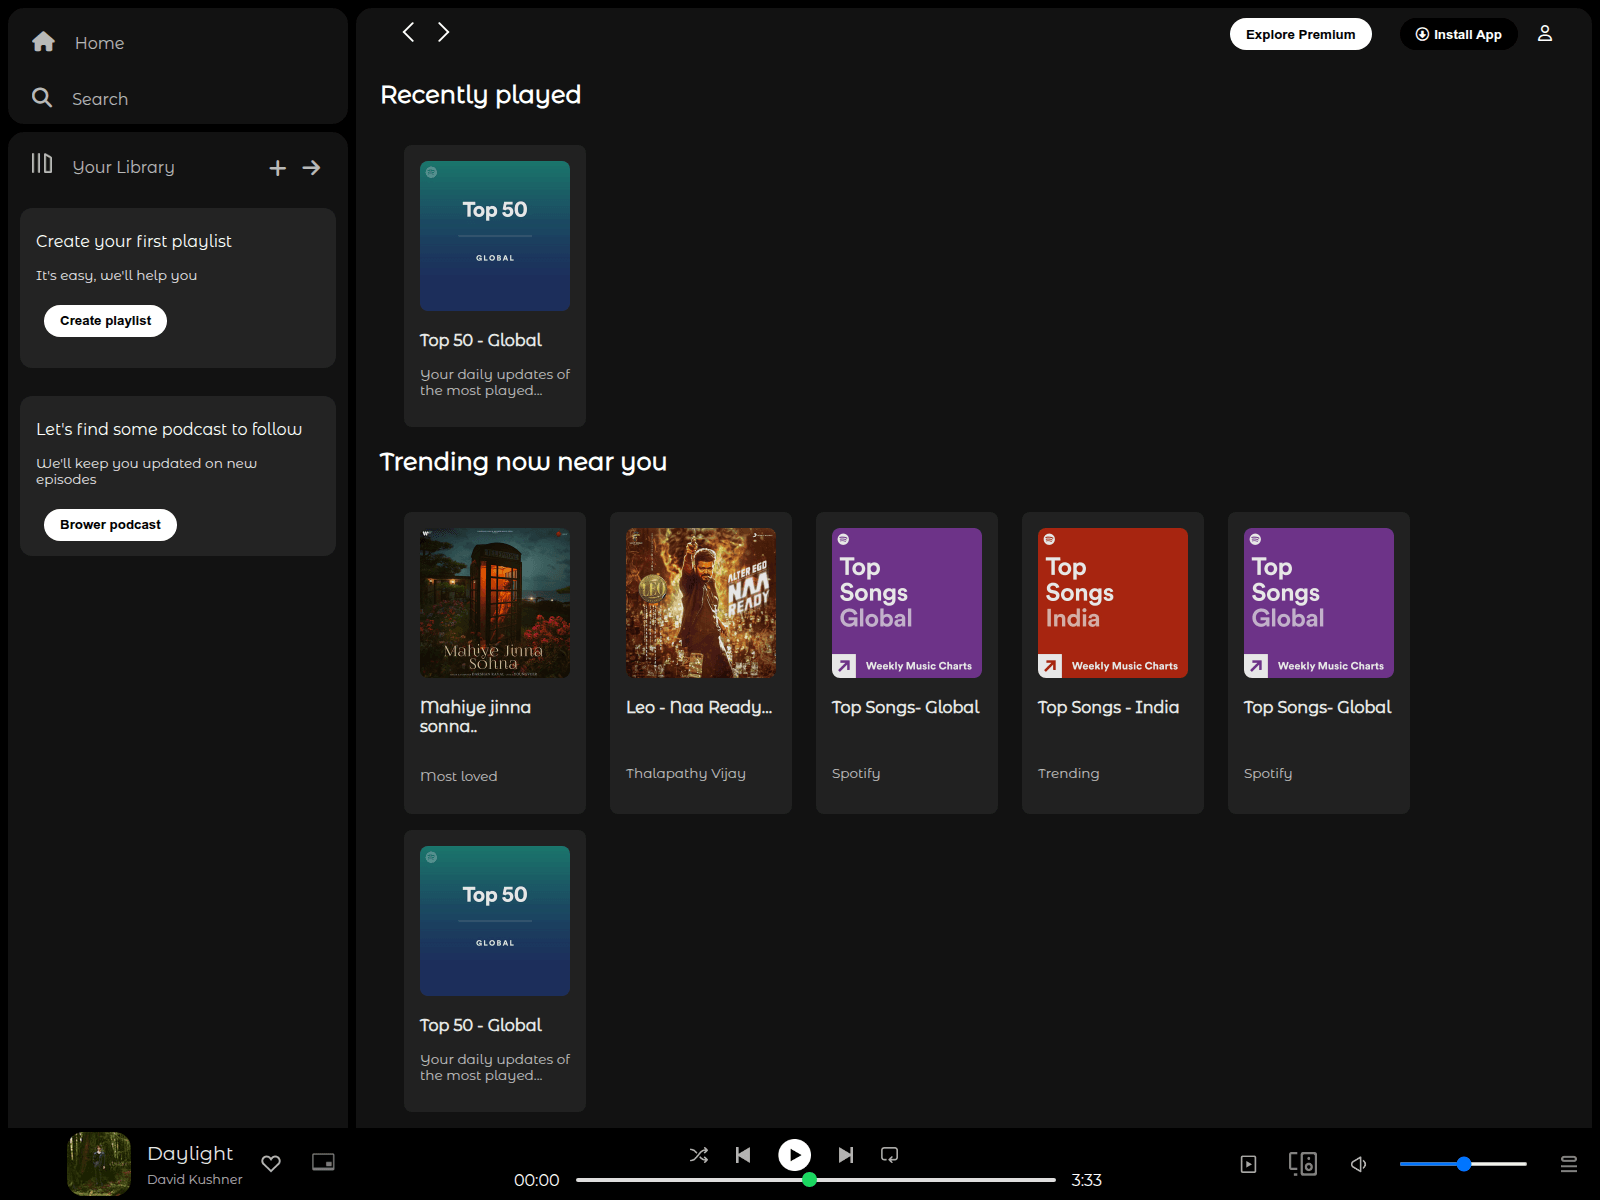The width and height of the screenshot is (1600, 1200).
Task: Go forward with the right chevron
Action: [x=444, y=32]
